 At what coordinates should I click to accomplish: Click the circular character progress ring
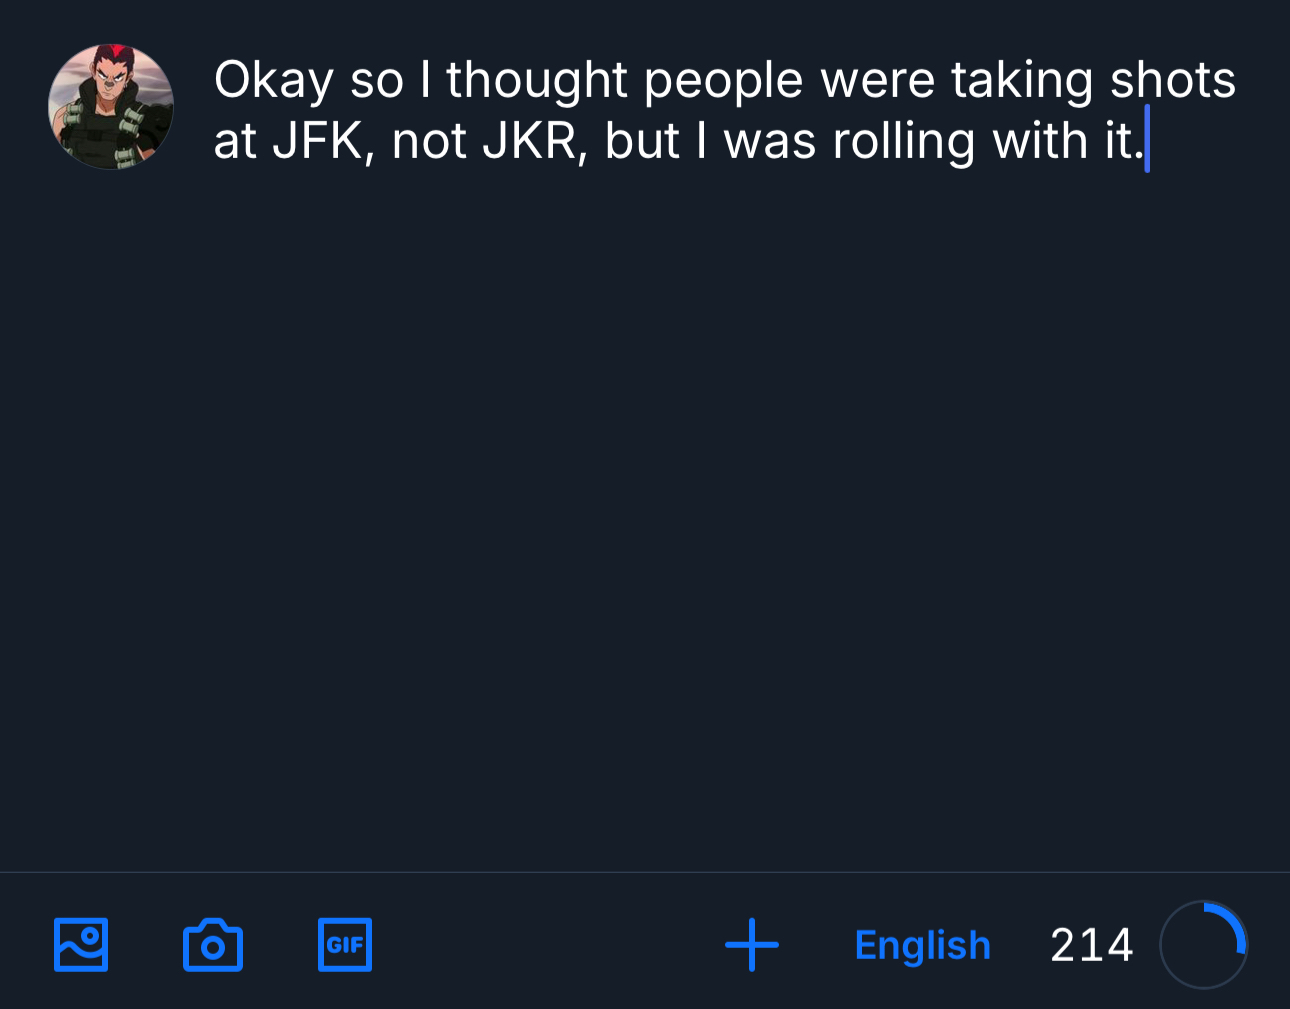[x=1203, y=945]
